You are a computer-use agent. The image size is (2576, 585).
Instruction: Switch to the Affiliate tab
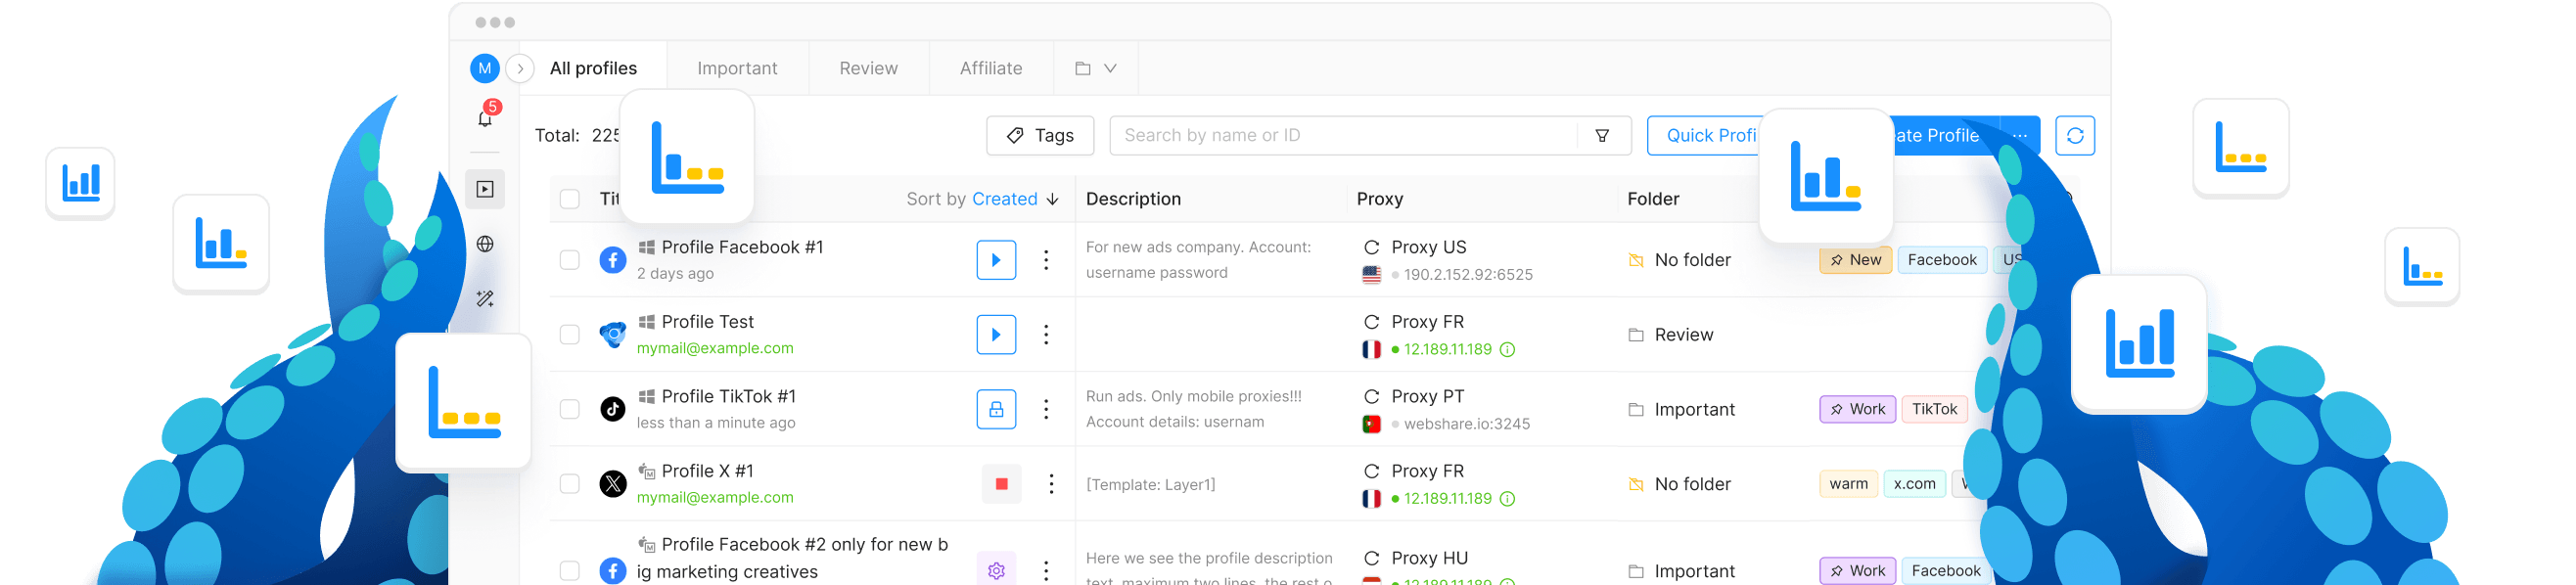click(991, 68)
